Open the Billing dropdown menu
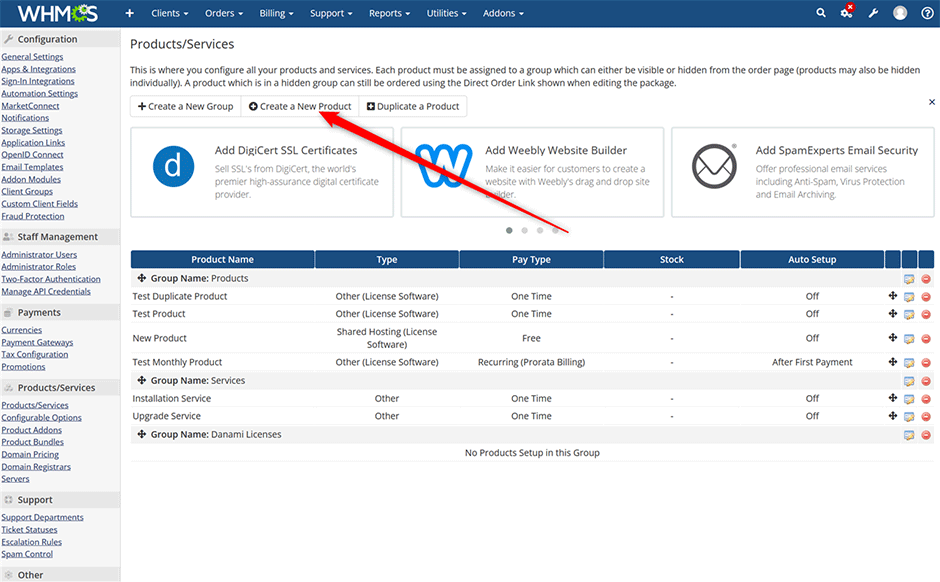Screen dimensions: 940x582 (277, 13)
